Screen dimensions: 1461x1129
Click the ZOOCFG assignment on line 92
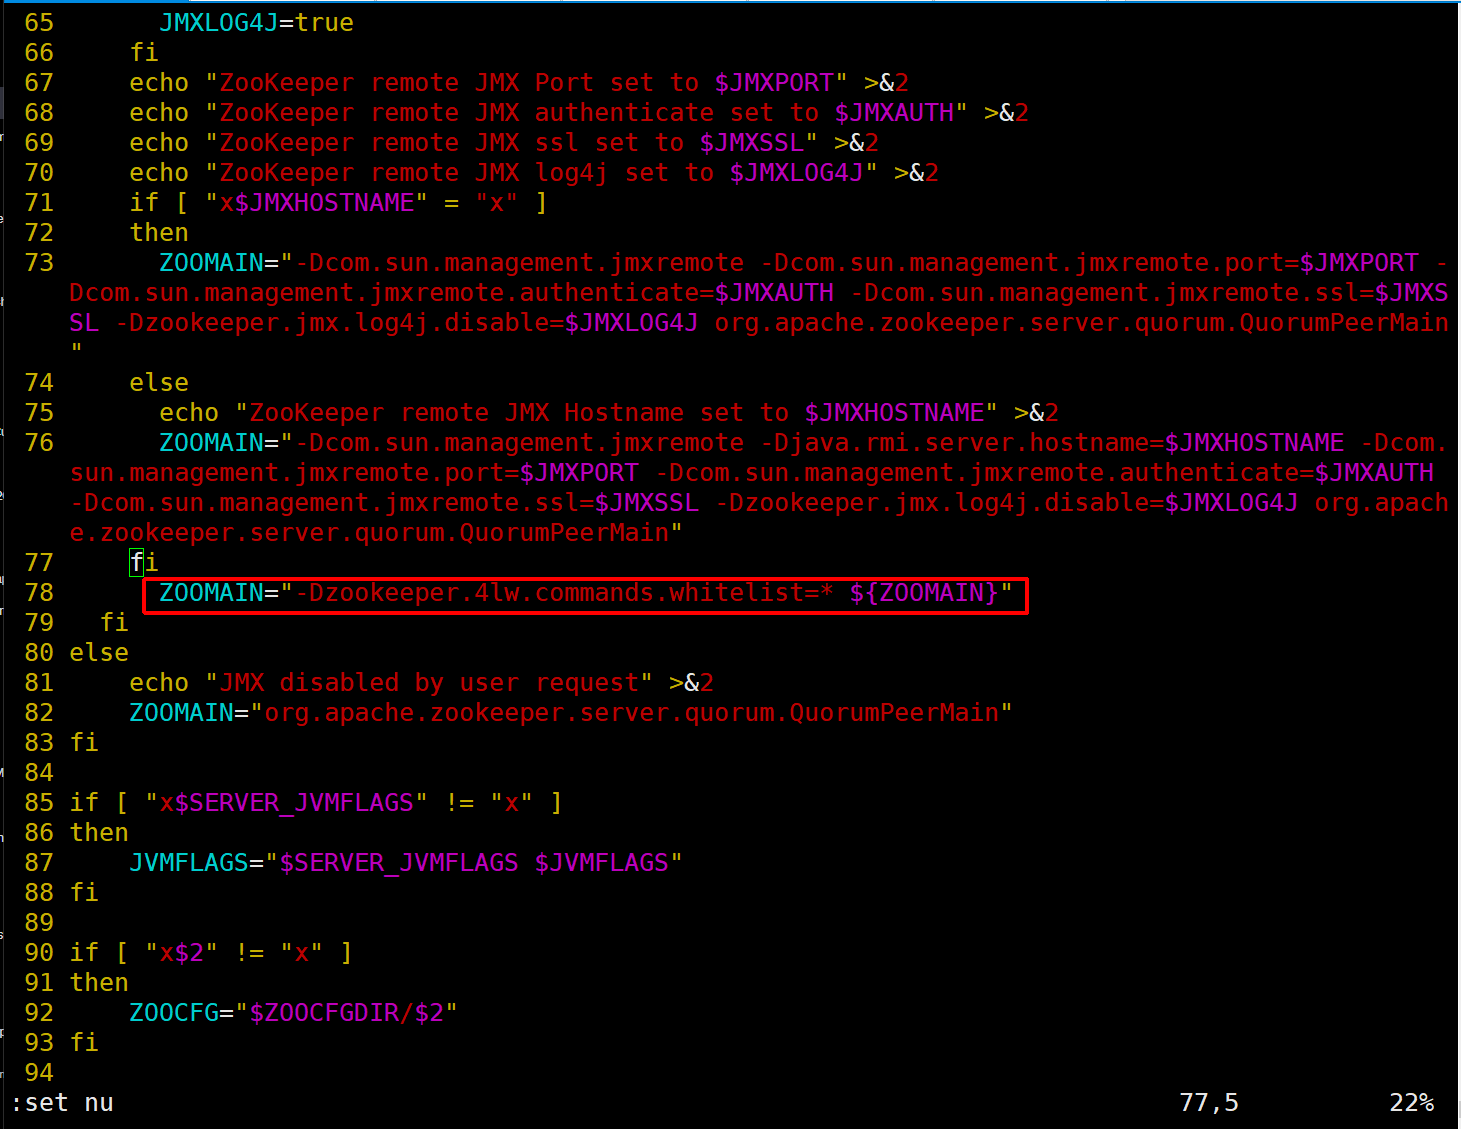point(174,1013)
